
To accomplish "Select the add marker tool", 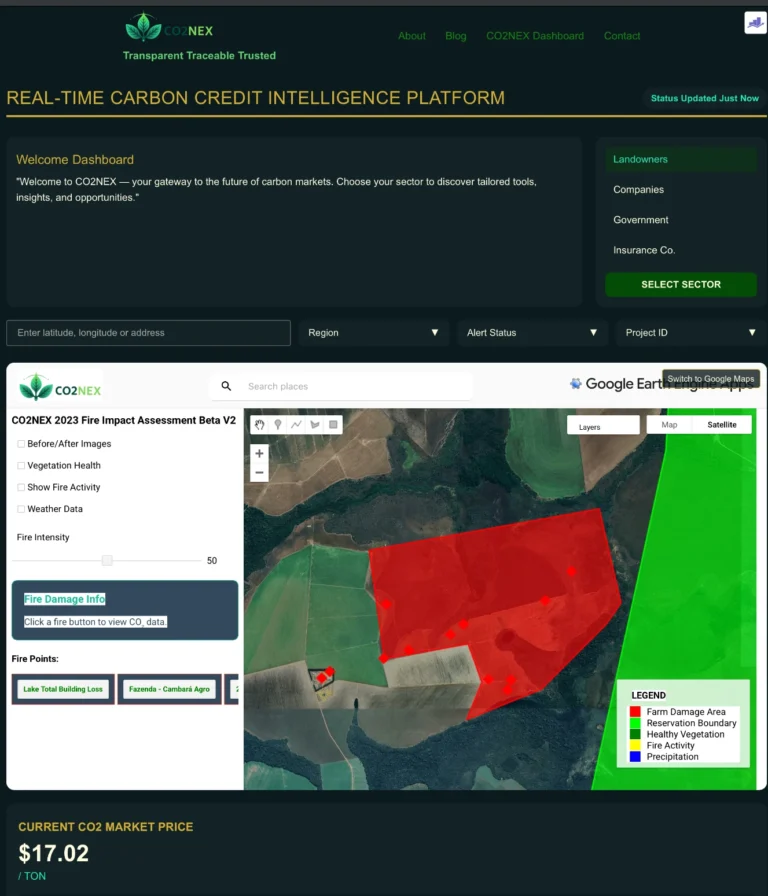I will pos(278,425).
